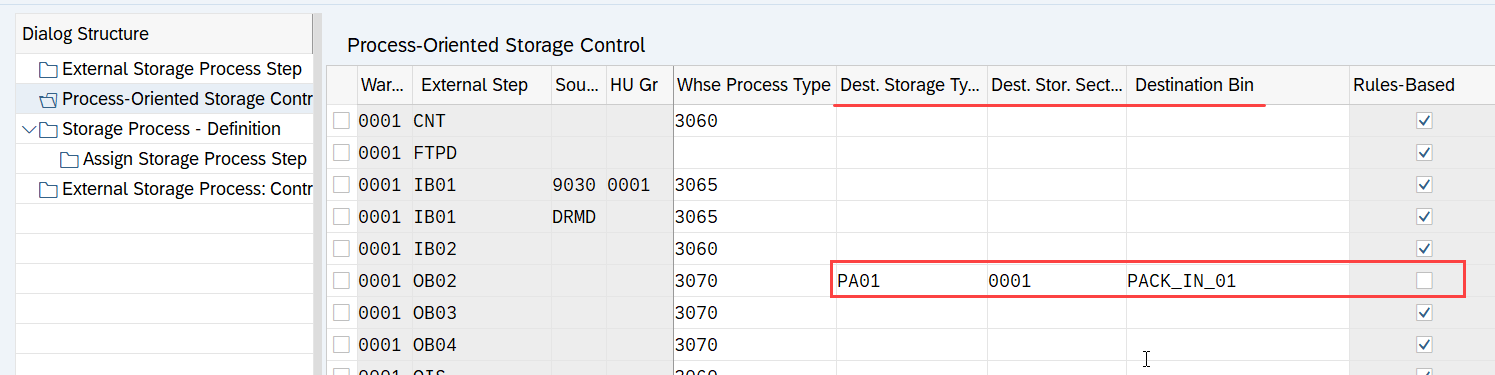This screenshot has width=1495, height=375.
Task: Toggle Rules-Based checkbox for IB02 row
Action: click(x=1424, y=249)
